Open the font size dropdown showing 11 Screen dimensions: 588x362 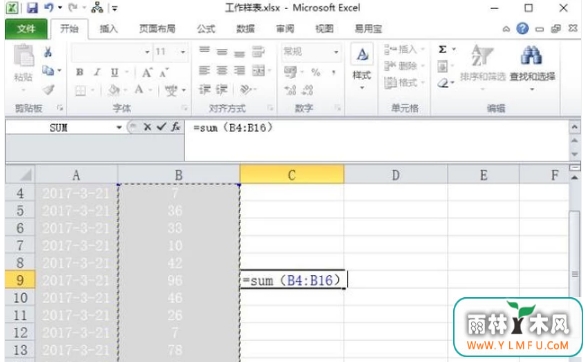click(x=183, y=52)
